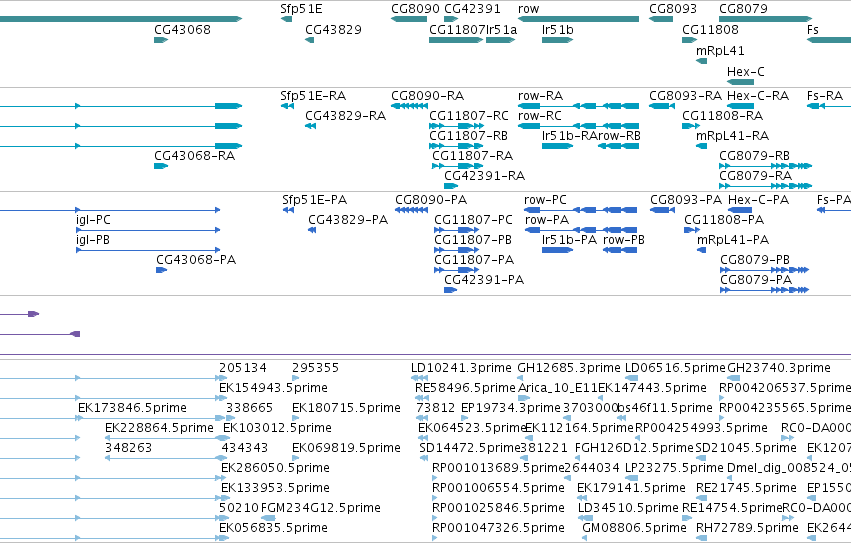Select the CG11808-RA transcript

[x=722, y=116]
